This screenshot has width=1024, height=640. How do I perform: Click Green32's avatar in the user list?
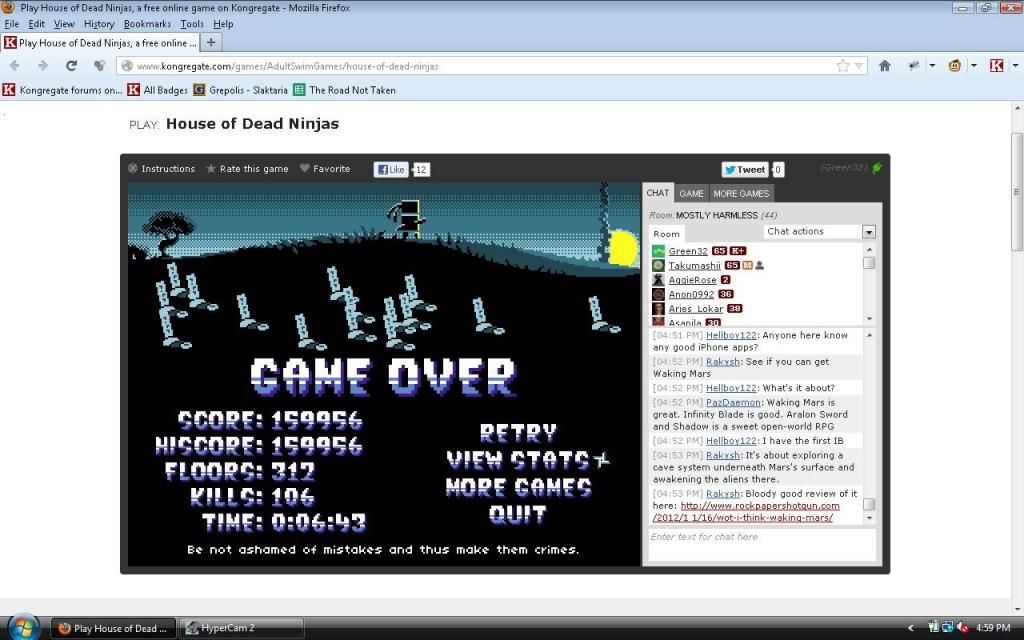658,251
